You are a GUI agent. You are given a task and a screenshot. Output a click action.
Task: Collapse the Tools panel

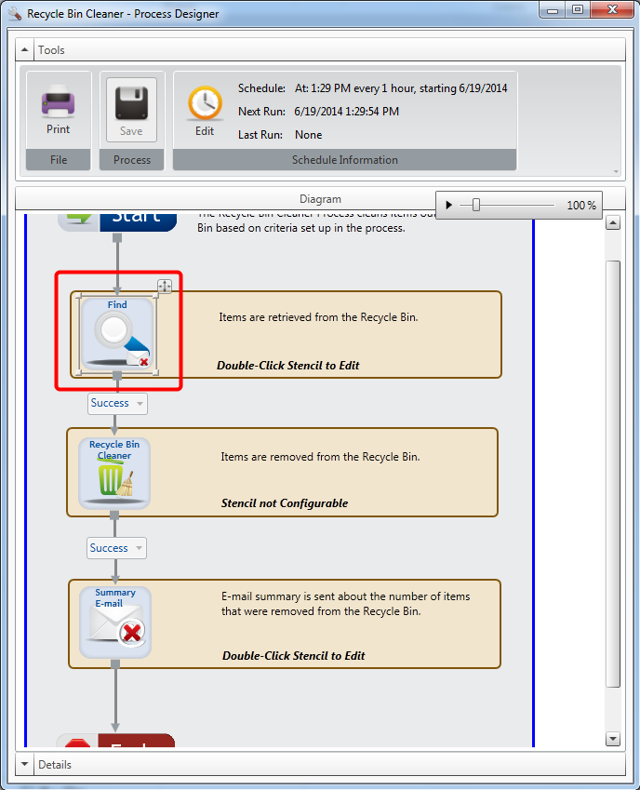25,50
